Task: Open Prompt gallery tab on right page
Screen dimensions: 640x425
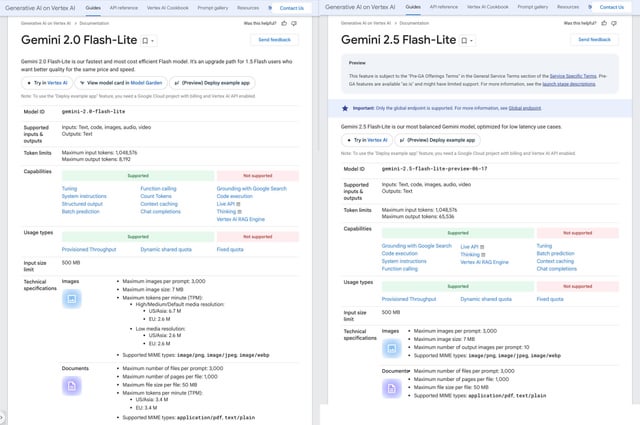Action: click(x=533, y=7)
